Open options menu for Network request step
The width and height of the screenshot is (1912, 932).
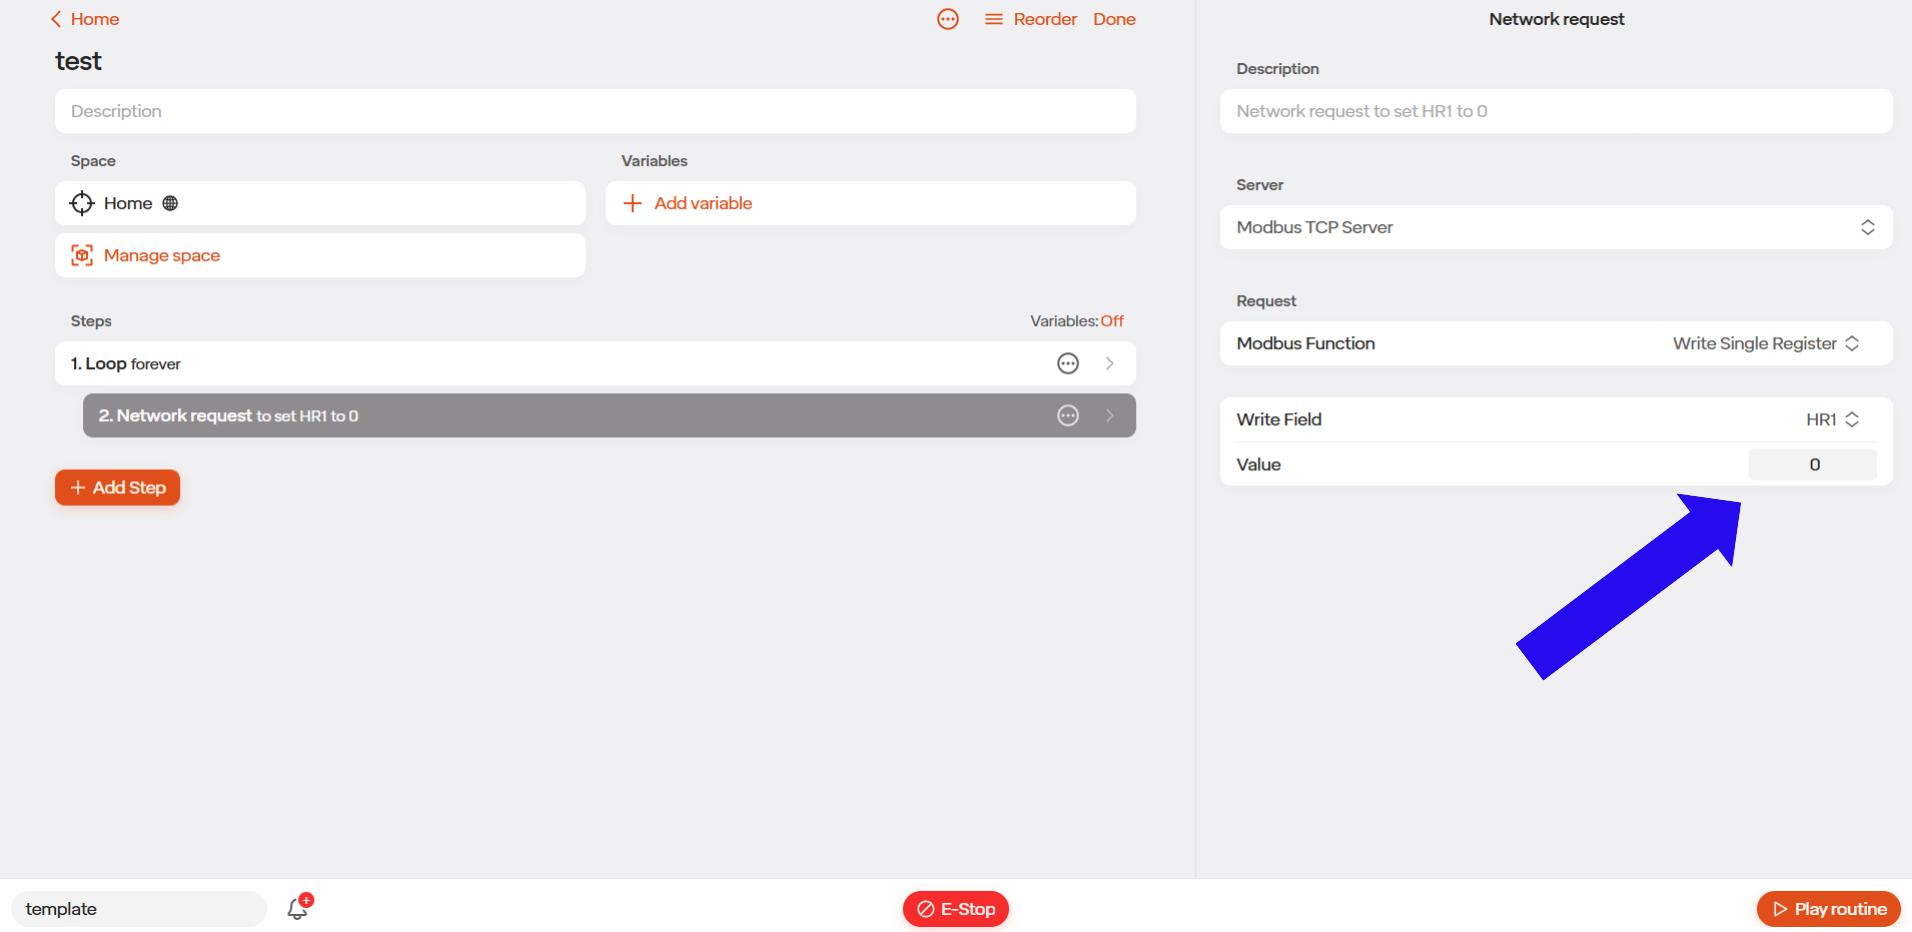[1068, 415]
